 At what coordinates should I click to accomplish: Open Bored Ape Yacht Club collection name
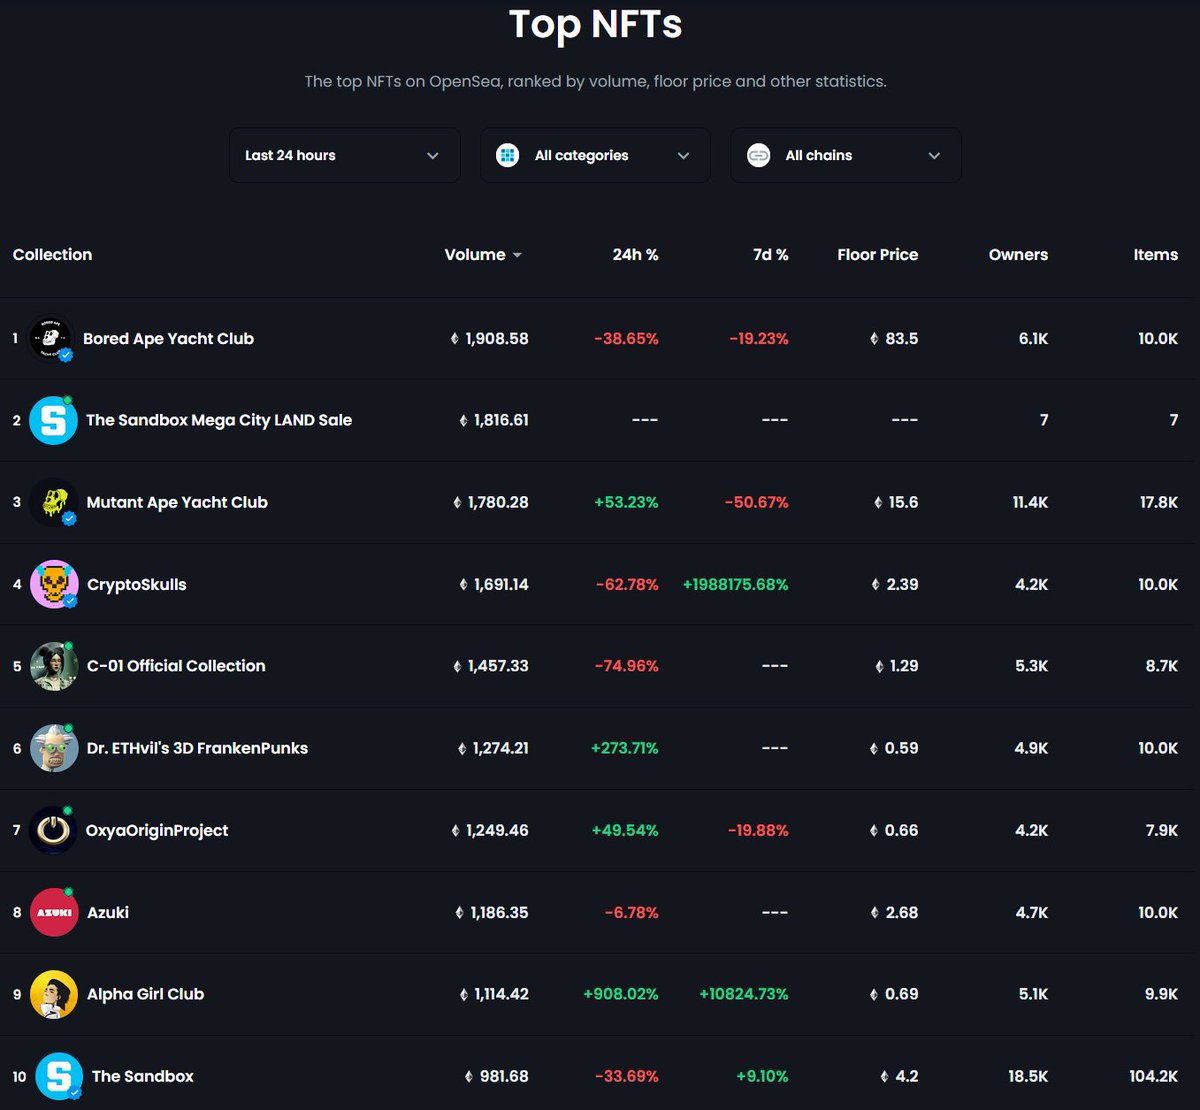coord(168,339)
